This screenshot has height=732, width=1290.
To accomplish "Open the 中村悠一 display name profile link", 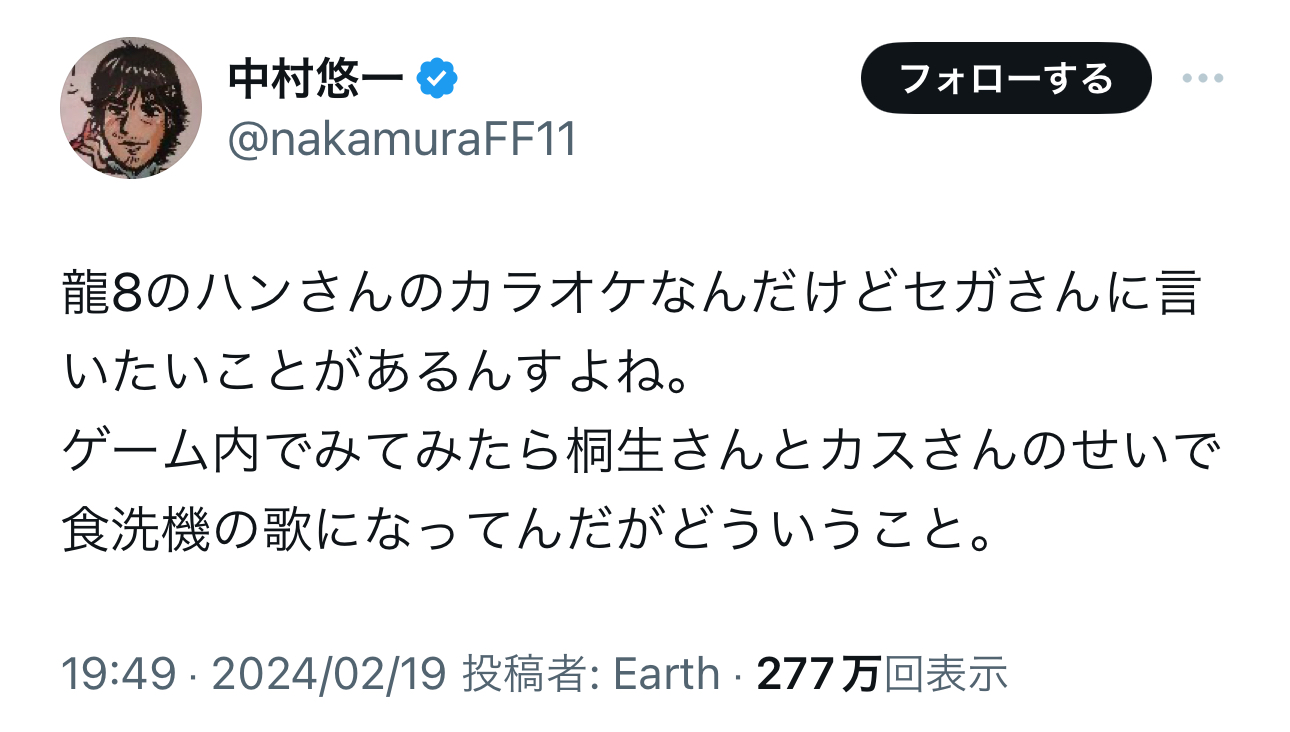I will 316,79.
